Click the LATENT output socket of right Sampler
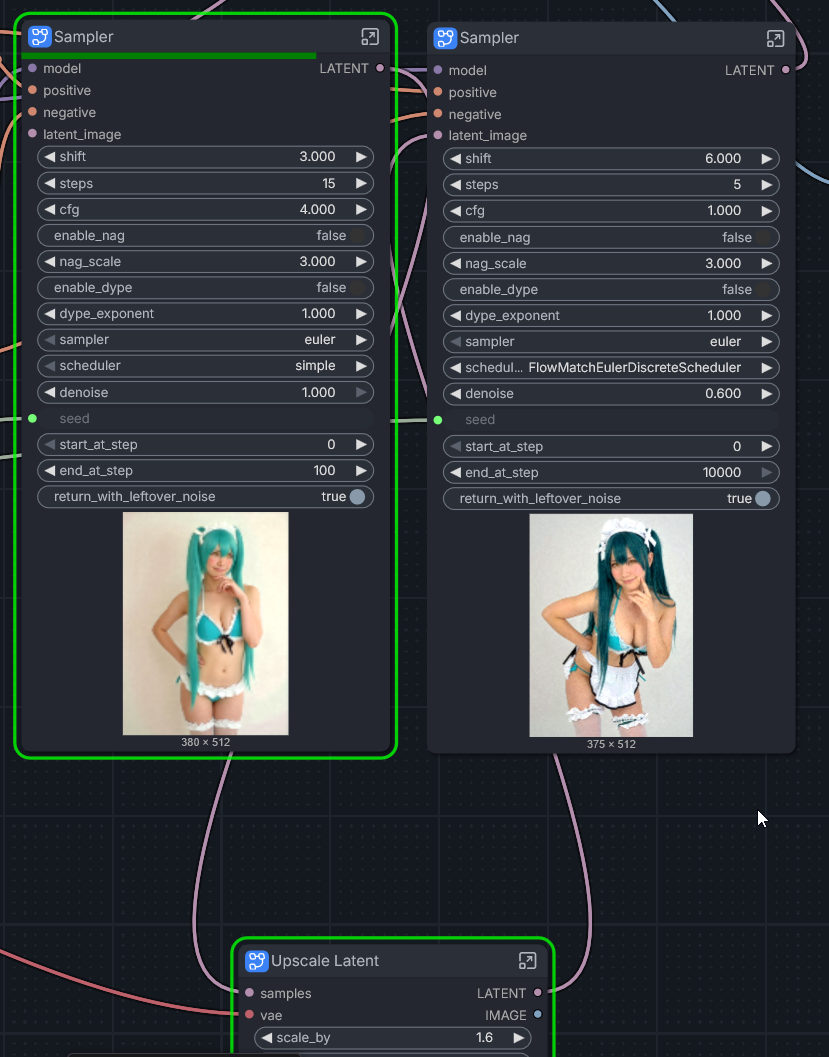The width and height of the screenshot is (829, 1057). pyautogui.click(x=786, y=70)
